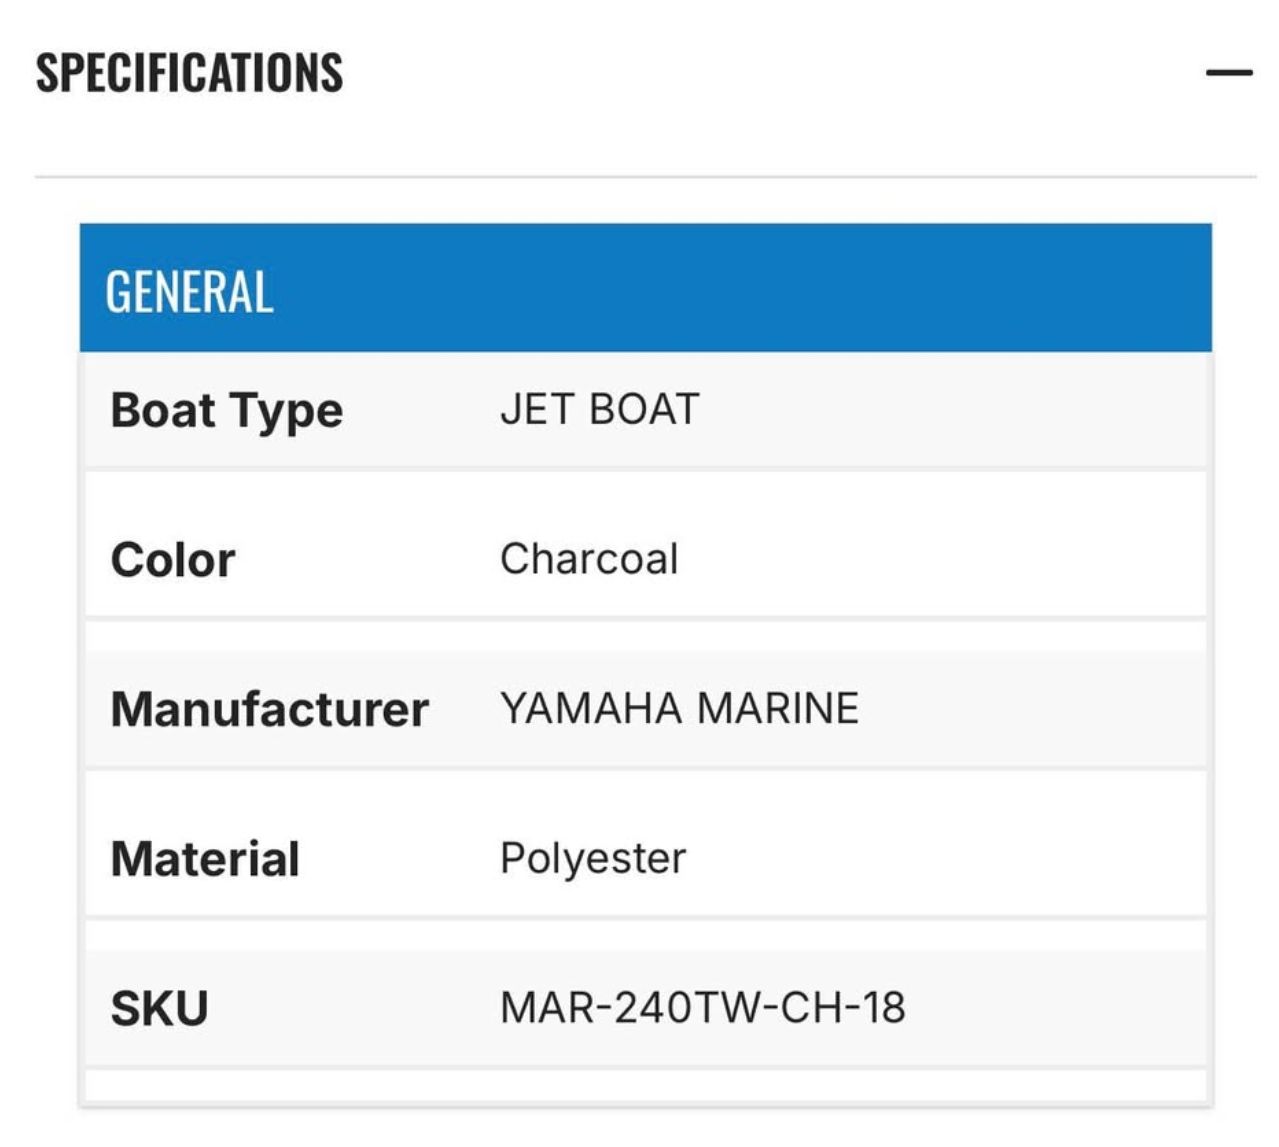
Task: Select the Polyester material value
Action: click(593, 859)
